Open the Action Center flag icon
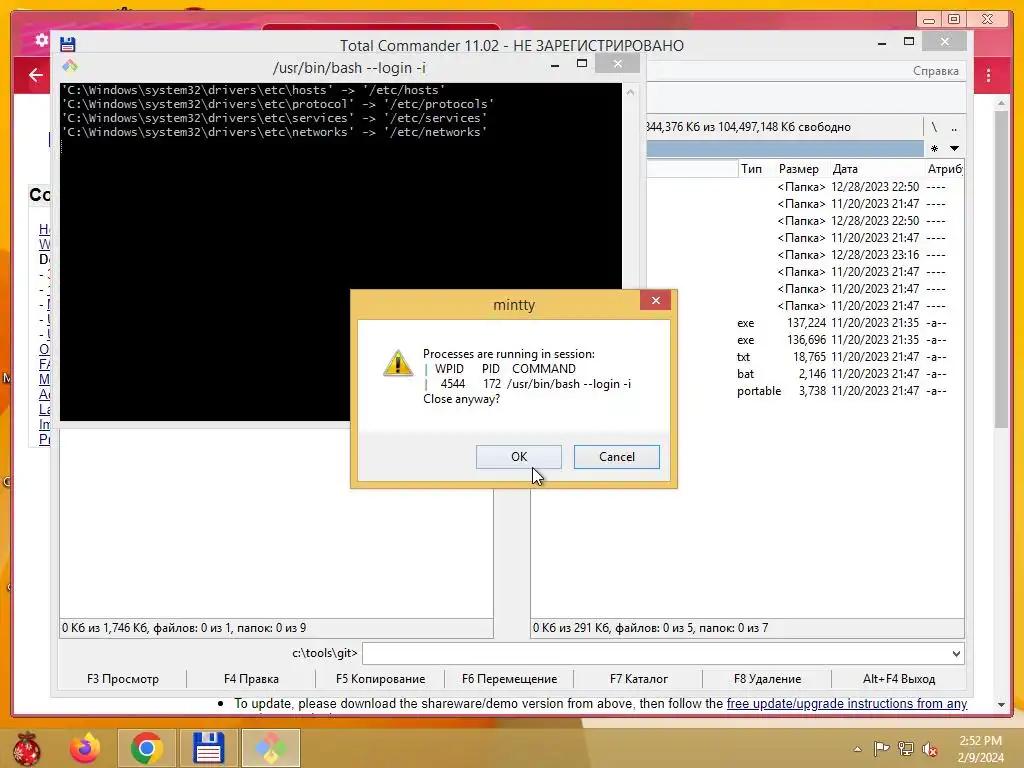 pyautogui.click(x=881, y=748)
